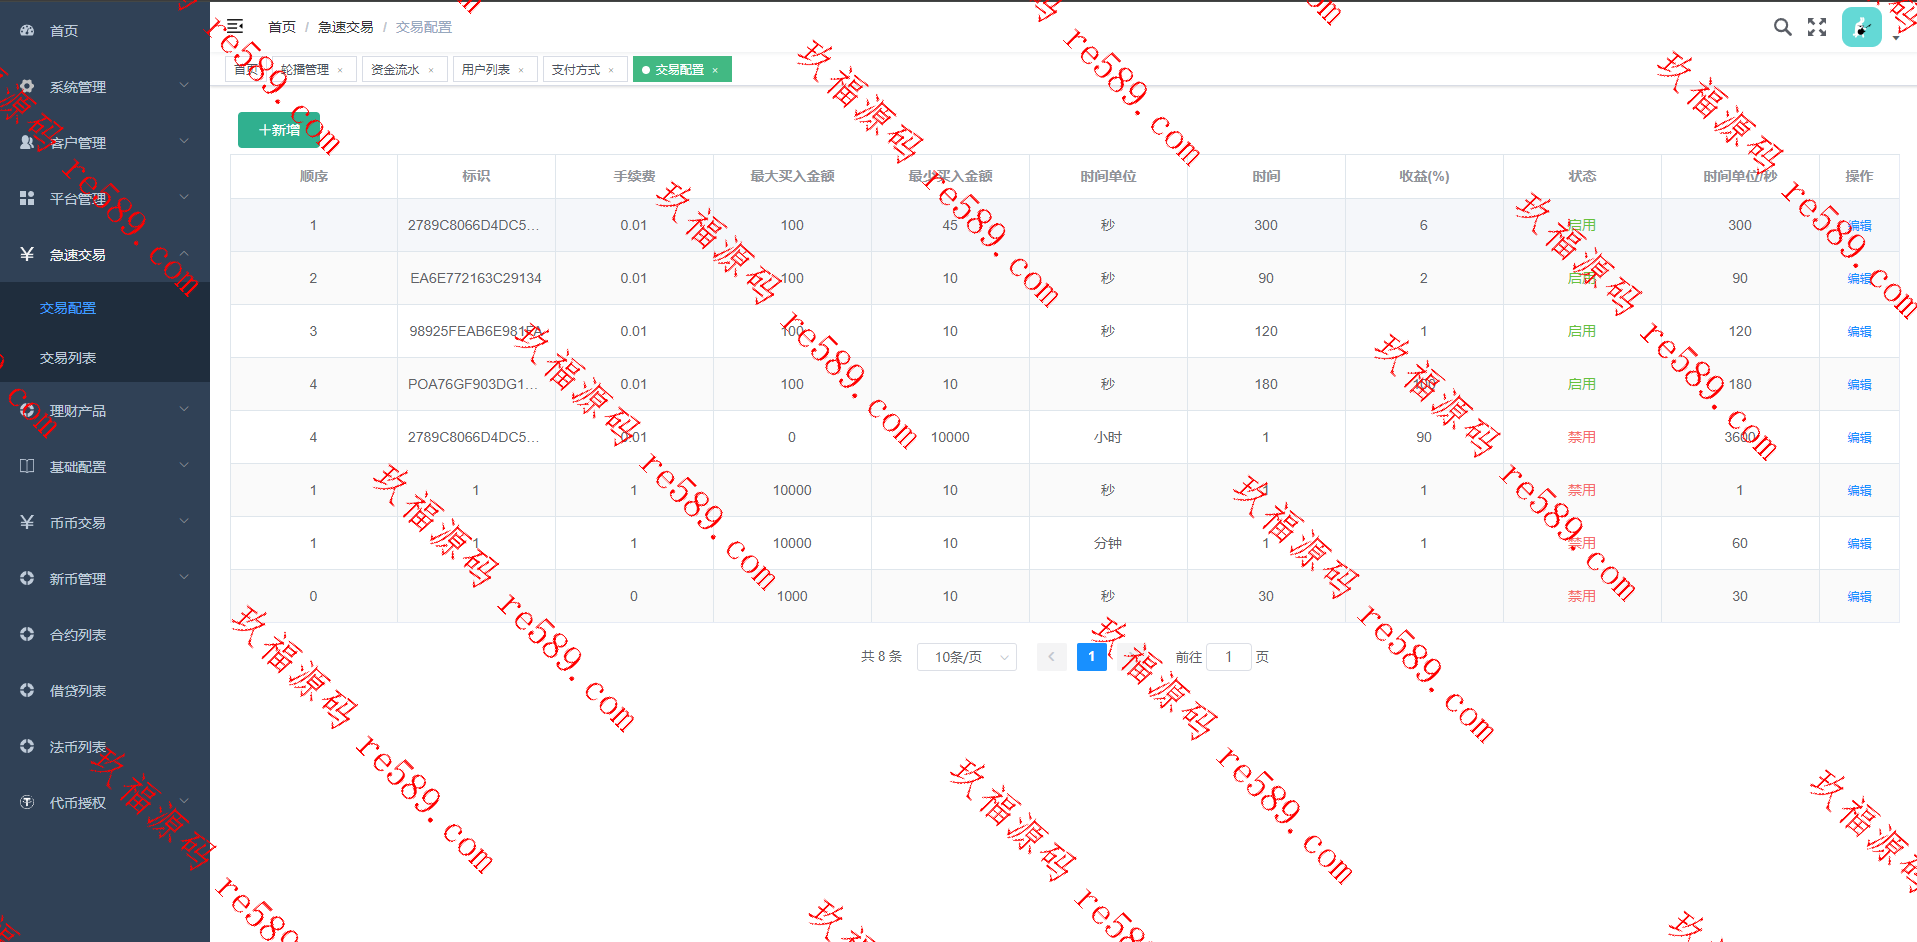1917x942 pixels.
Task: Switch to the 支付方式 tab
Action: (x=576, y=70)
